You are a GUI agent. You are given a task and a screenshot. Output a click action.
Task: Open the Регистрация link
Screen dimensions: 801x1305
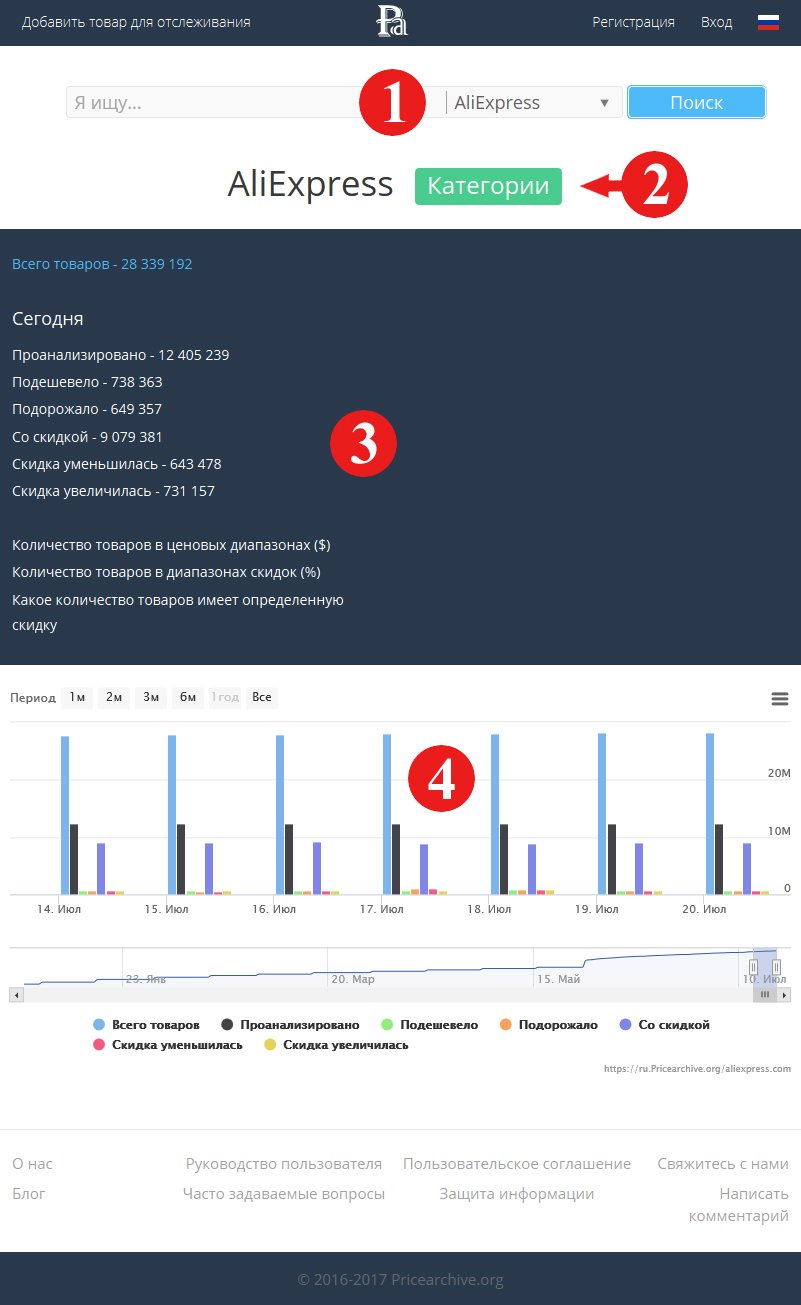tap(633, 22)
